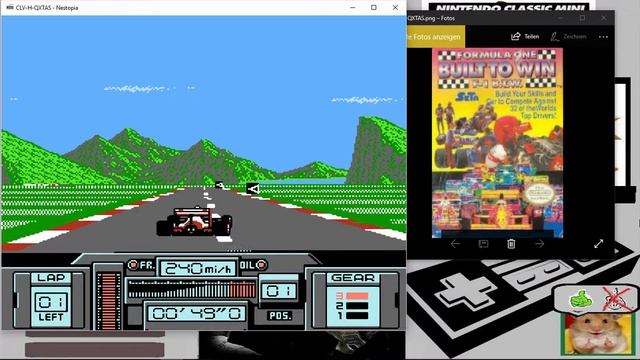Maximize the Nestopia emulator window
The width and height of the screenshot is (640, 360).
pos(374,7)
